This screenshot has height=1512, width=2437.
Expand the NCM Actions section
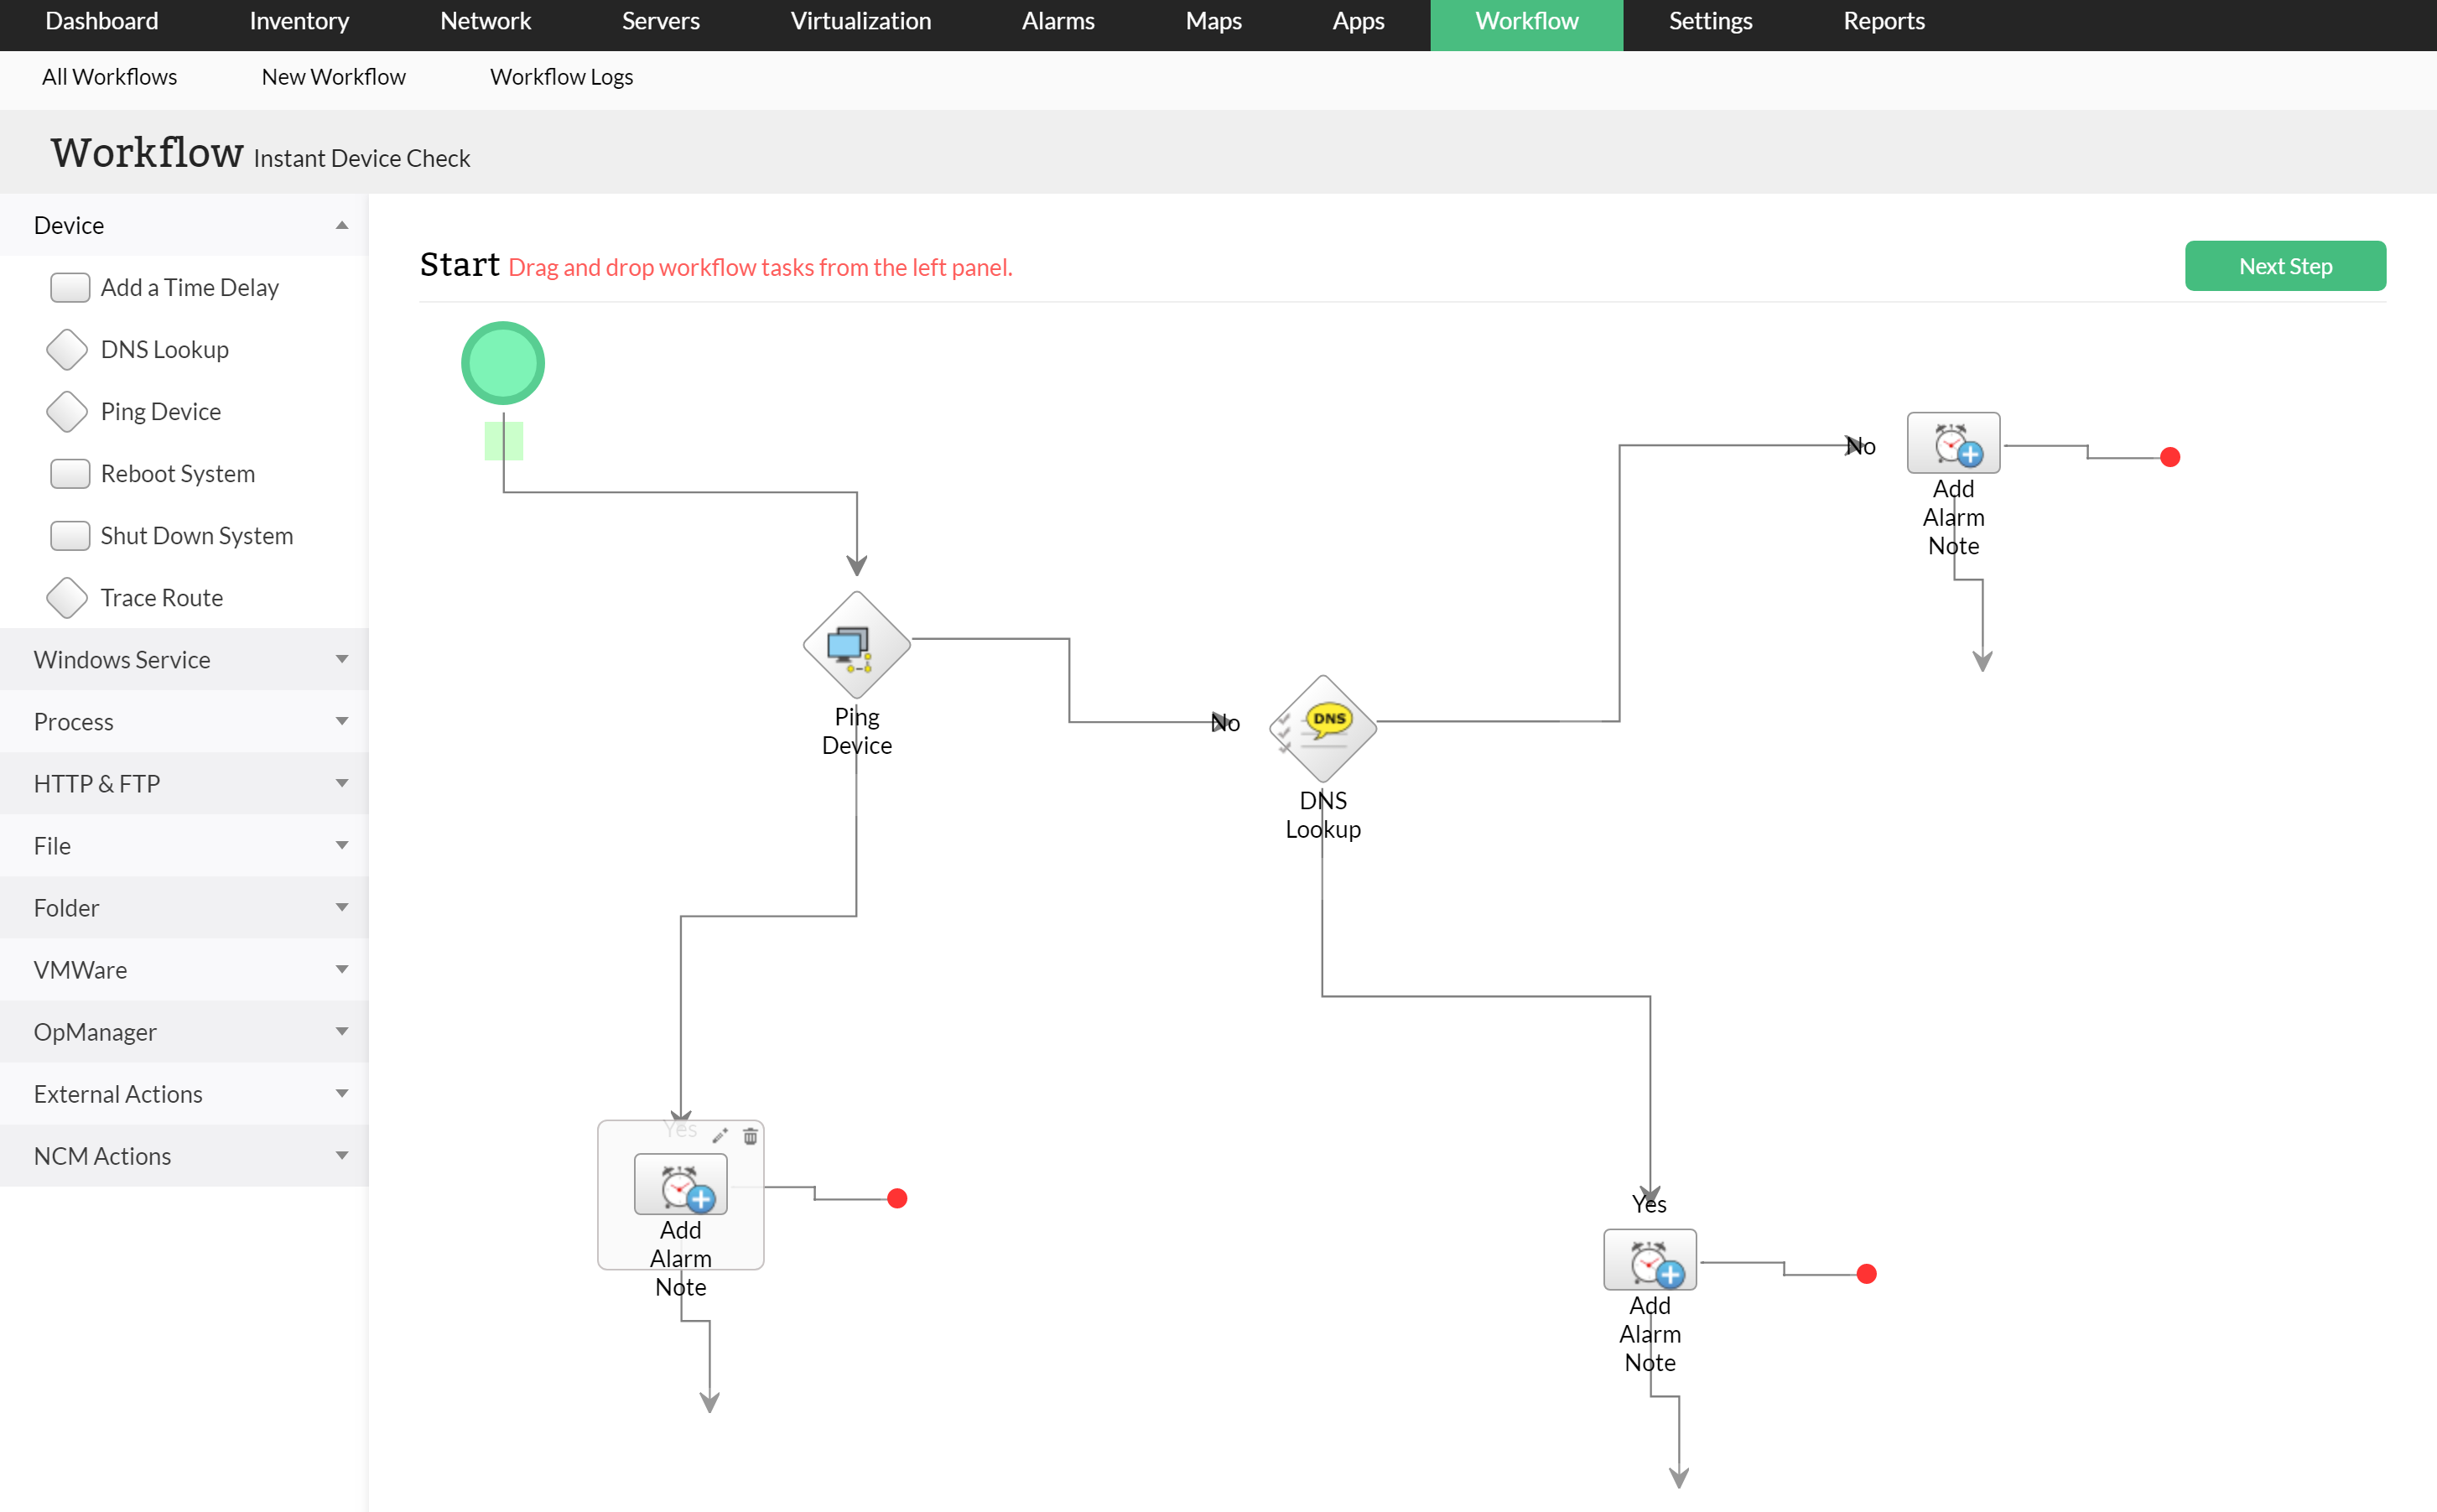(x=342, y=1156)
